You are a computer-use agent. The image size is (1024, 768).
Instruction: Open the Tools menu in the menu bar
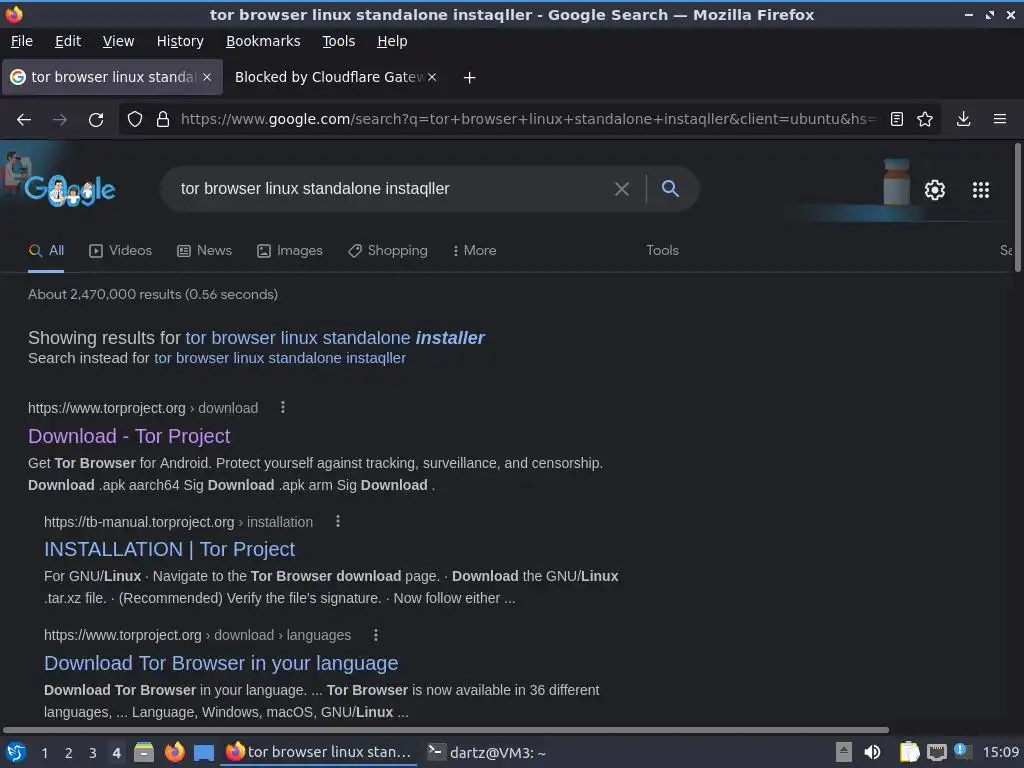[x=338, y=41]
